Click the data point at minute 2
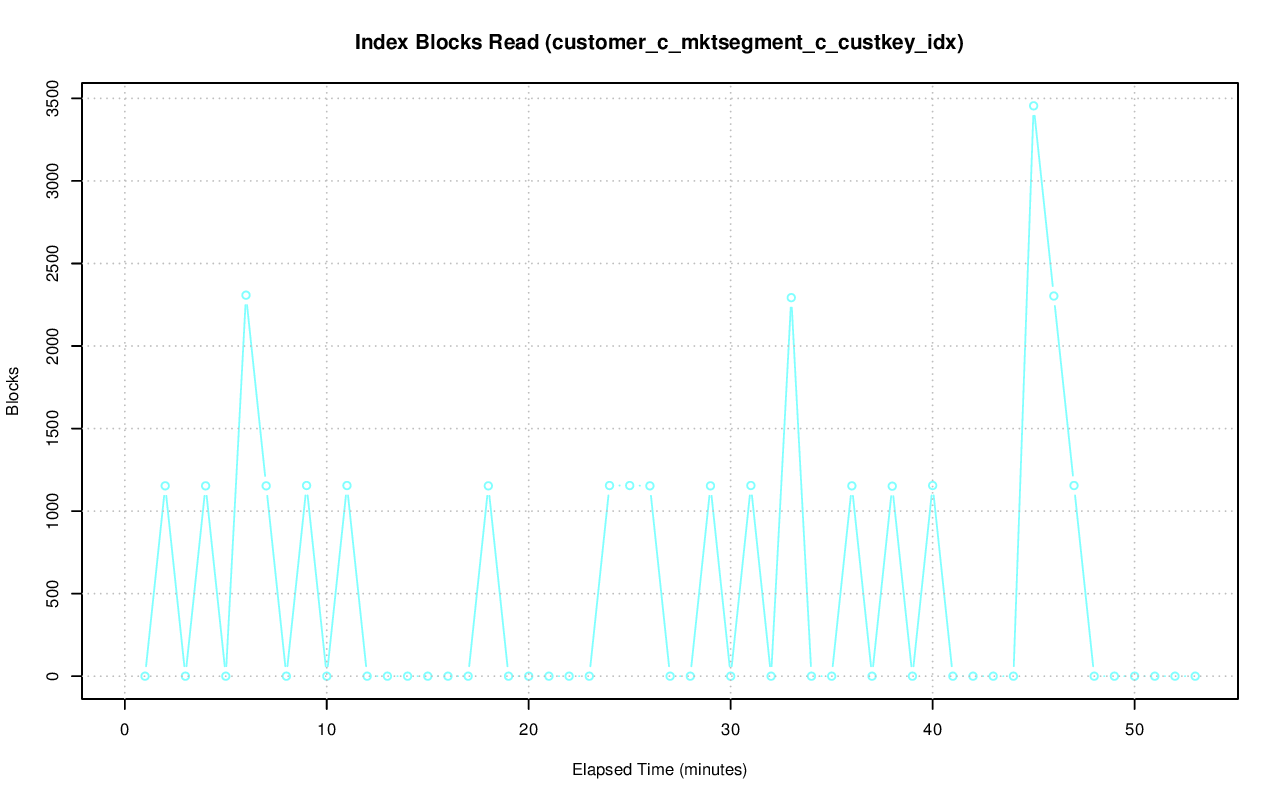The image size is (1280, 801). [165, 486]
